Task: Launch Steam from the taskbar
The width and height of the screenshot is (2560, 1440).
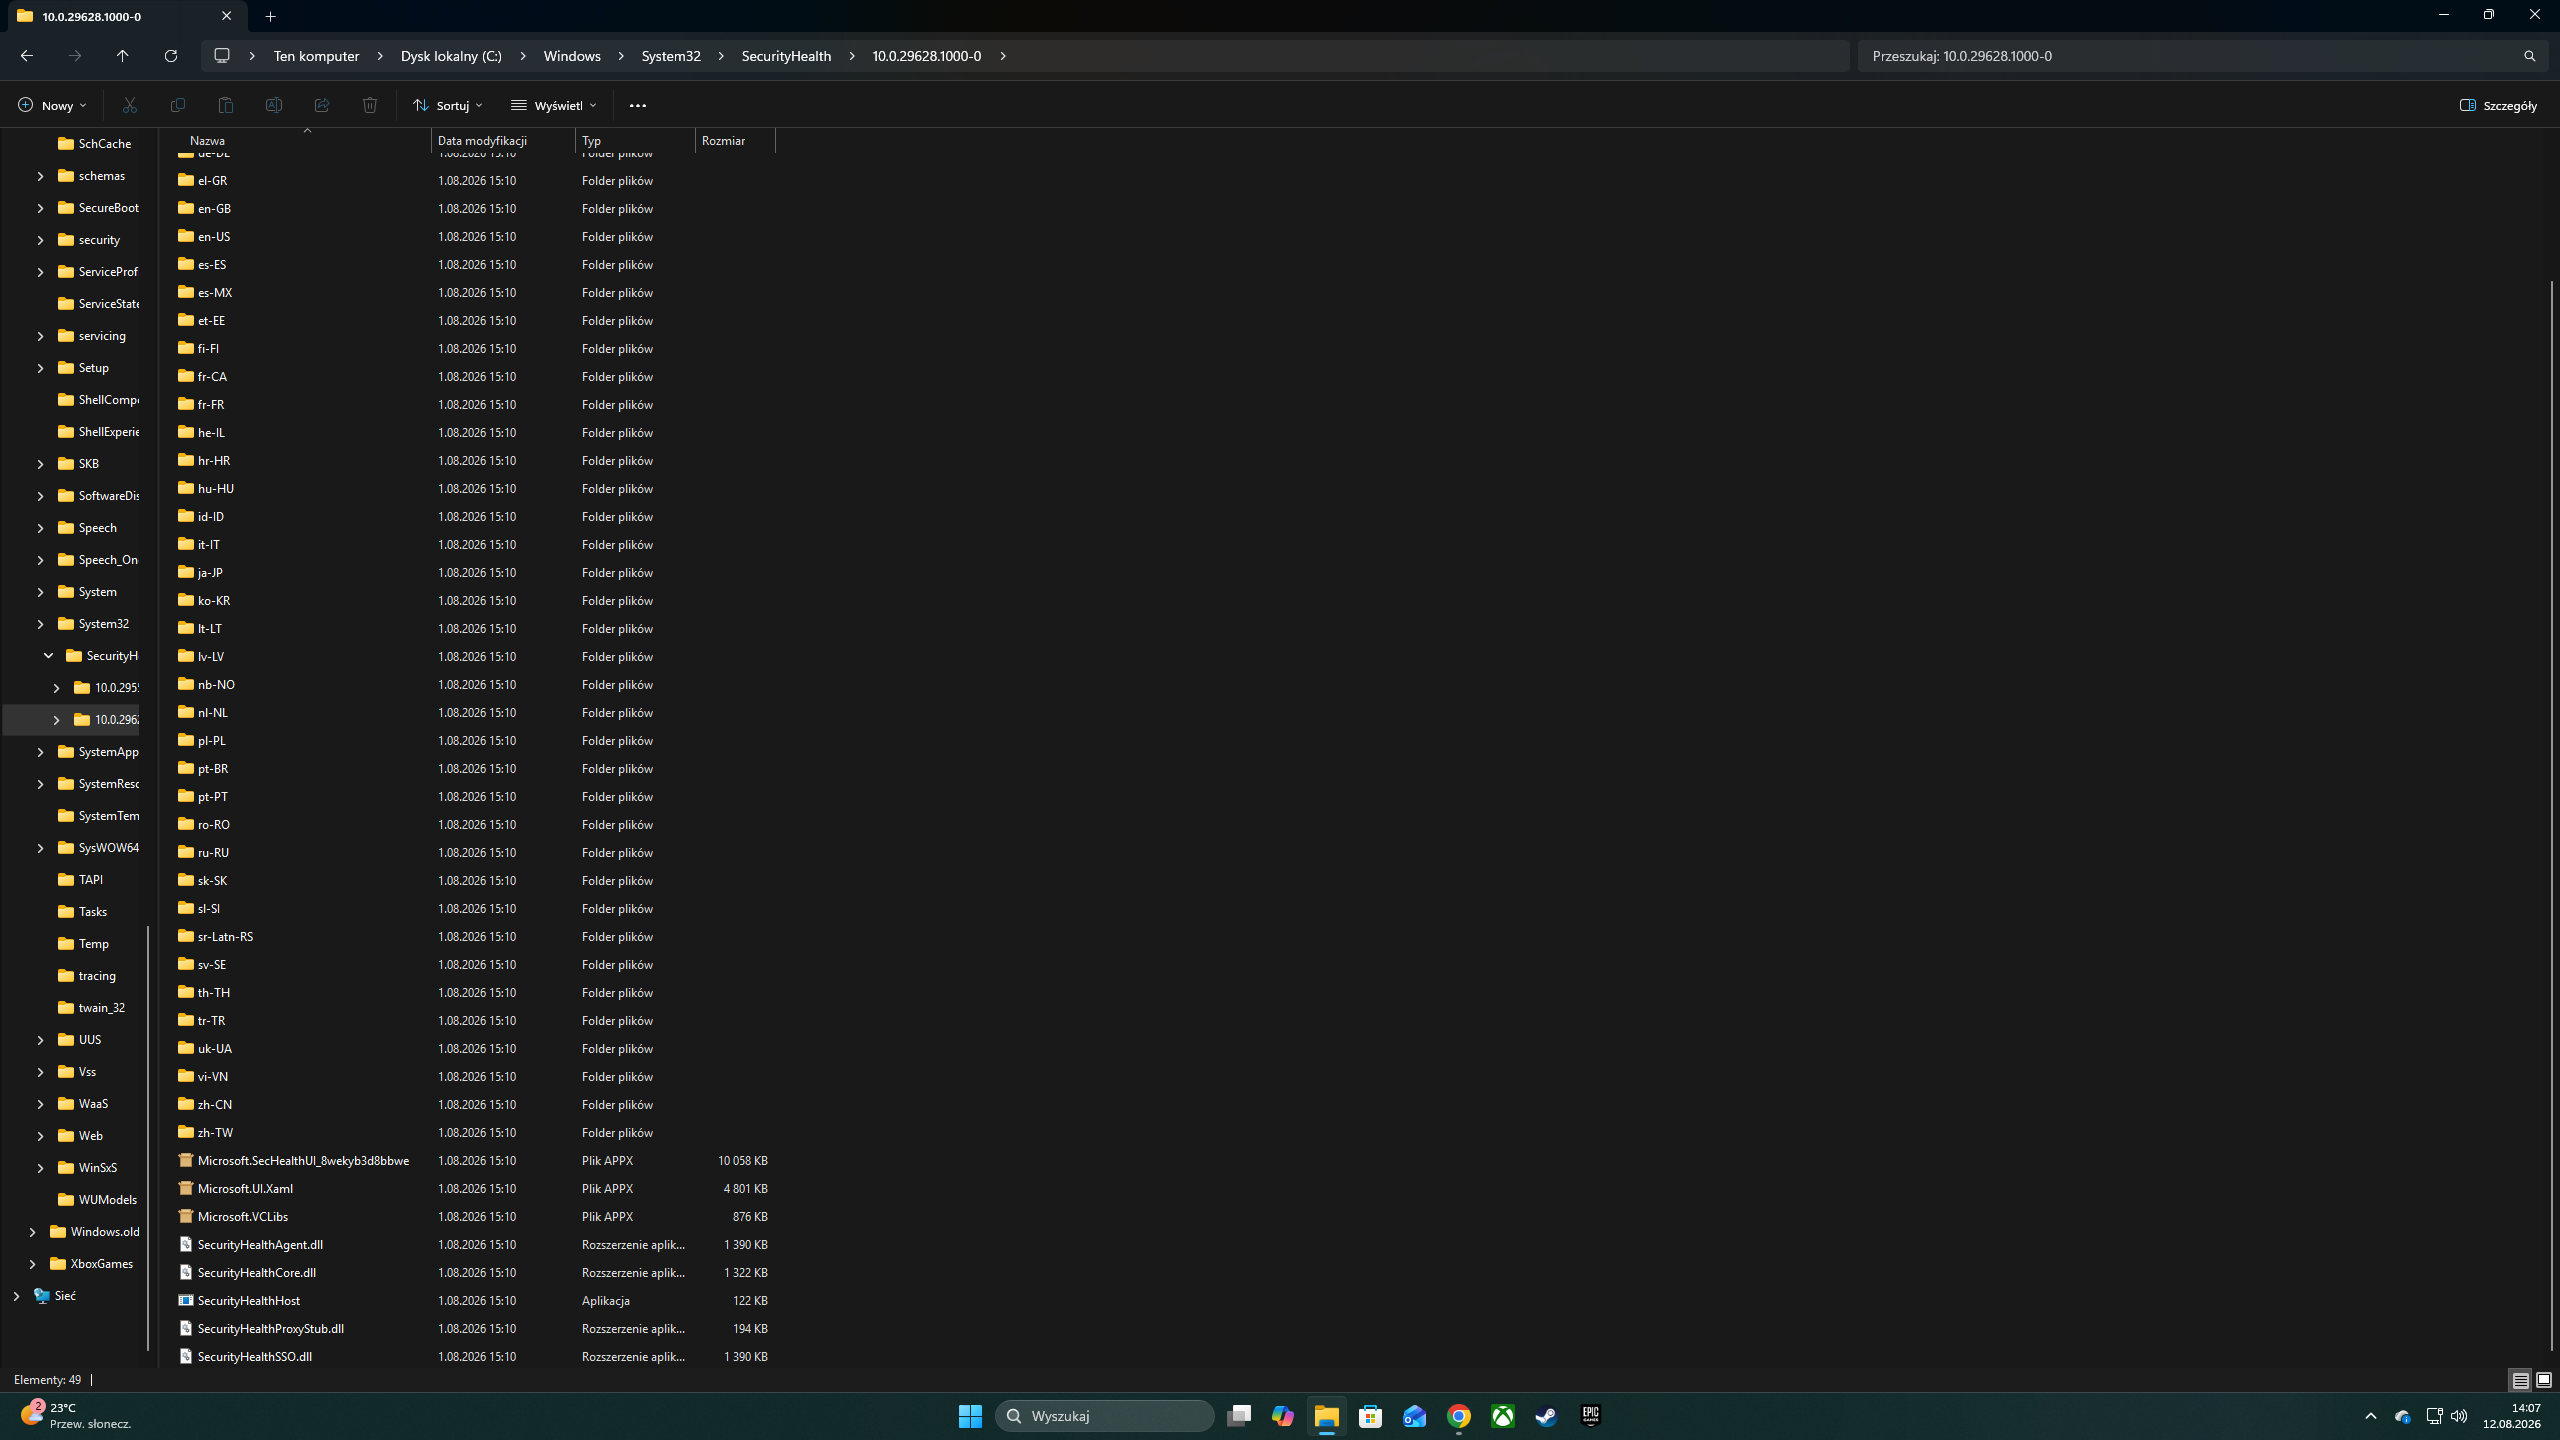Action: (1546, 1416)
